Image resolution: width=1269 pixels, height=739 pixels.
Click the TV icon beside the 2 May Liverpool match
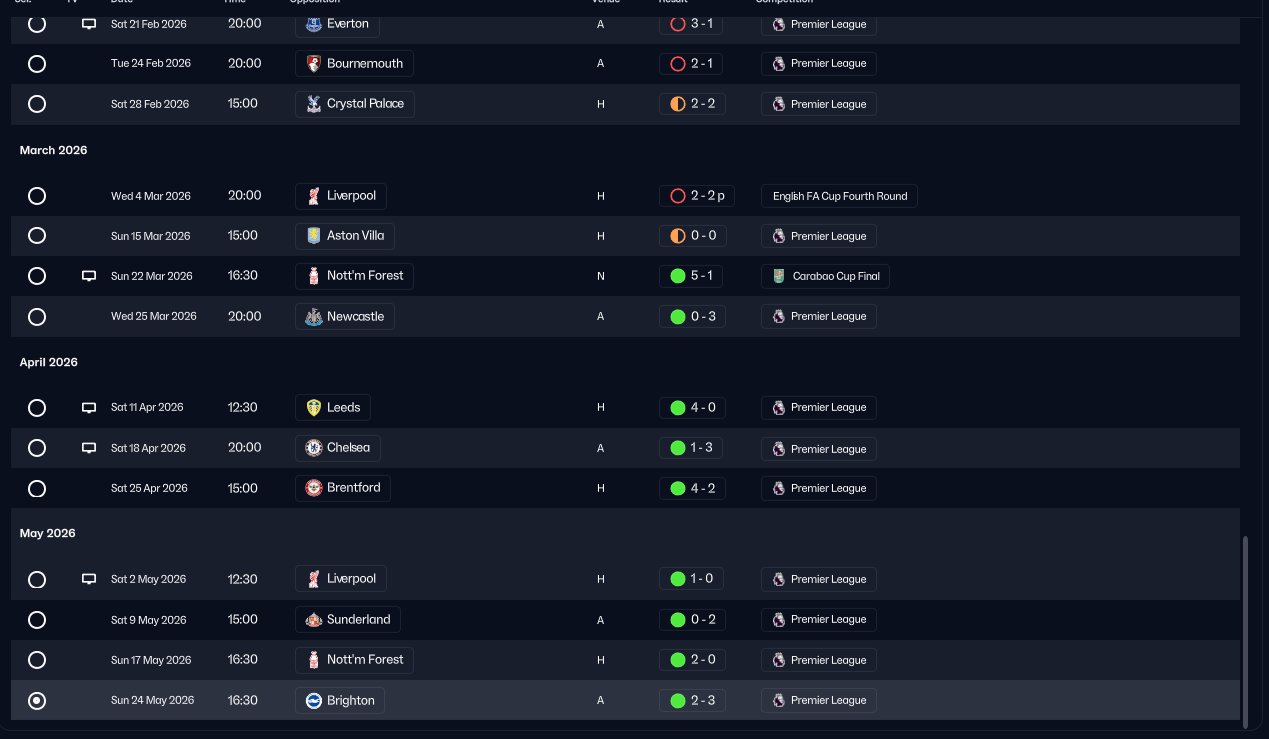89,579
